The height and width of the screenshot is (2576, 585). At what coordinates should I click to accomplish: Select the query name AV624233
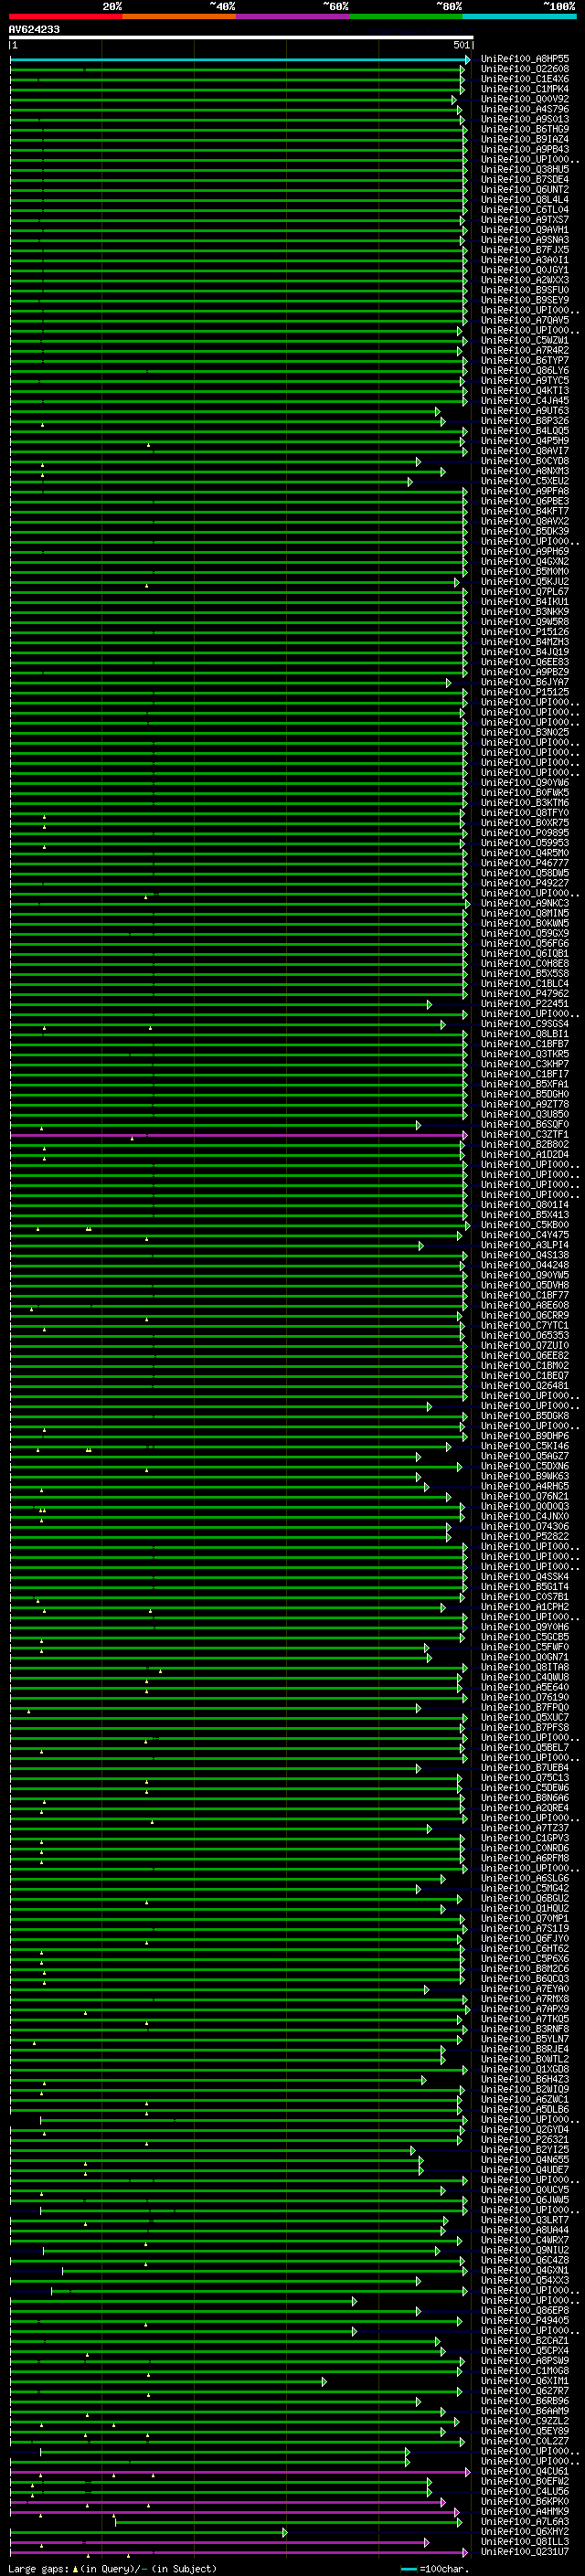(x=34, y=30)
